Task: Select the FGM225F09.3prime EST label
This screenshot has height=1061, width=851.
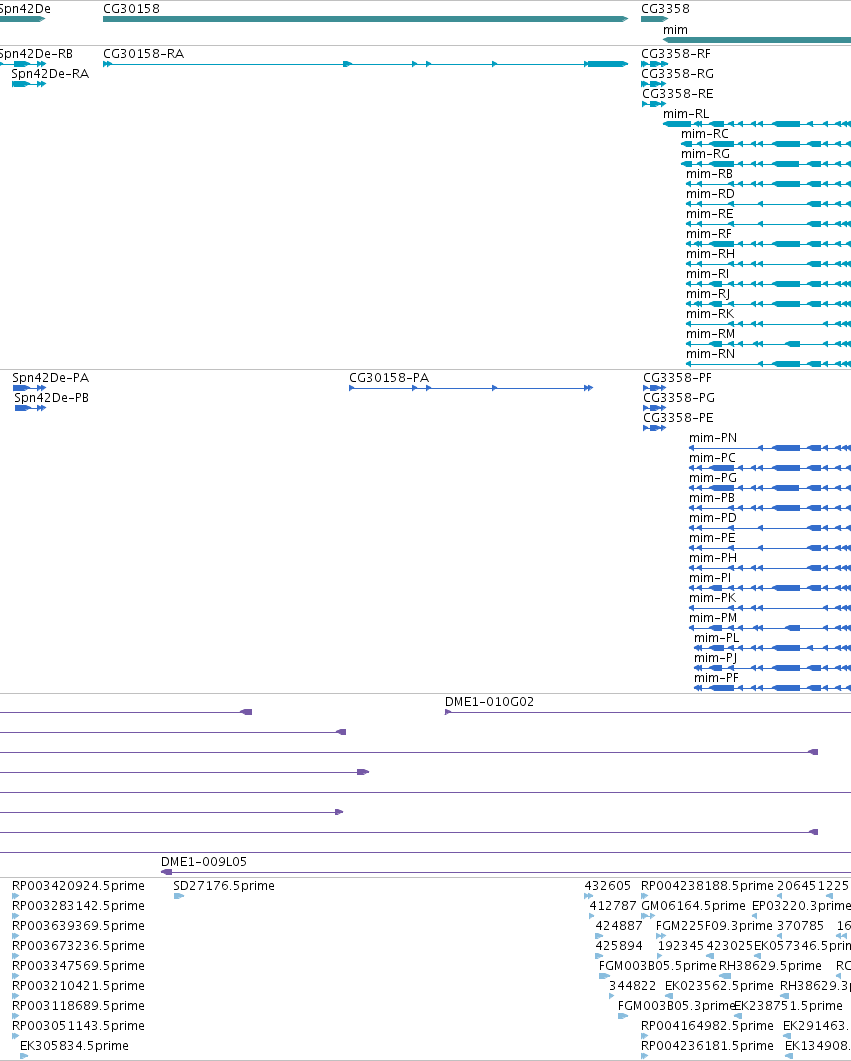Action: click(714, 926)
